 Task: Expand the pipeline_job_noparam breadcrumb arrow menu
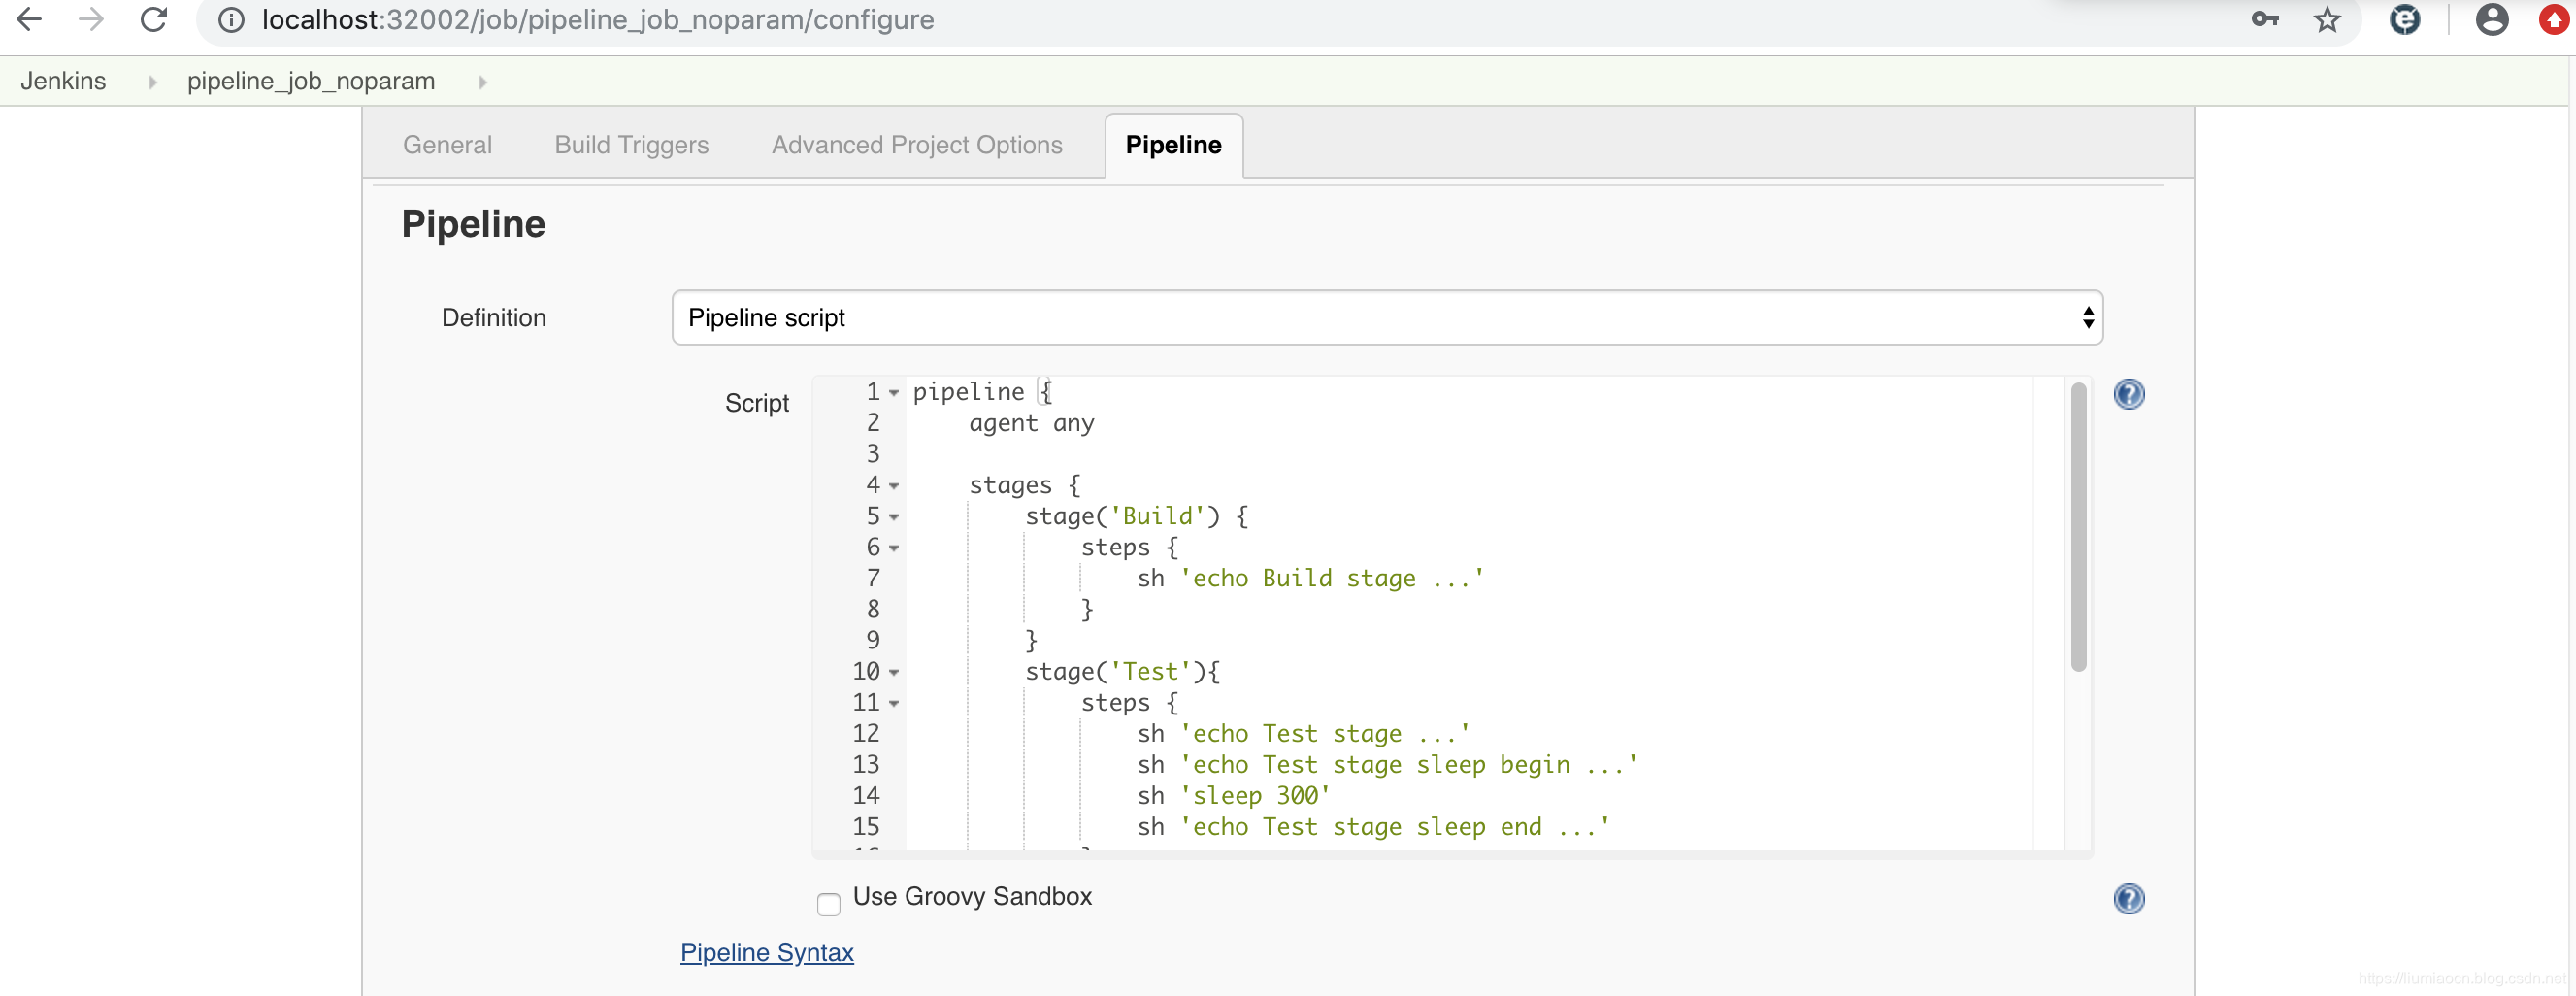pos(482,82)
